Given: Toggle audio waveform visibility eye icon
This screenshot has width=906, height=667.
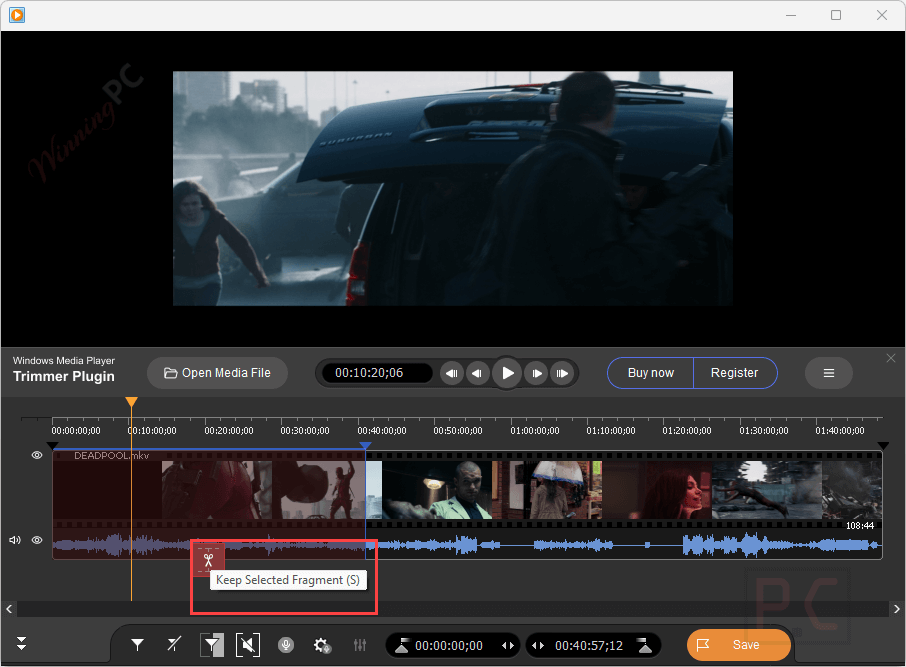Looking at the screenshot, I should point(37,540).
